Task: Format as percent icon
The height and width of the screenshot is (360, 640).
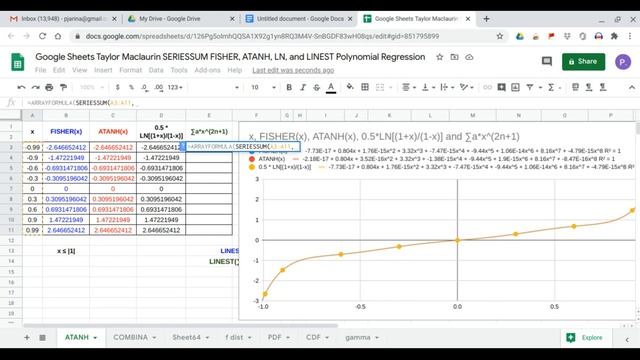Action: pyautogui.click(x=131, y=87)
